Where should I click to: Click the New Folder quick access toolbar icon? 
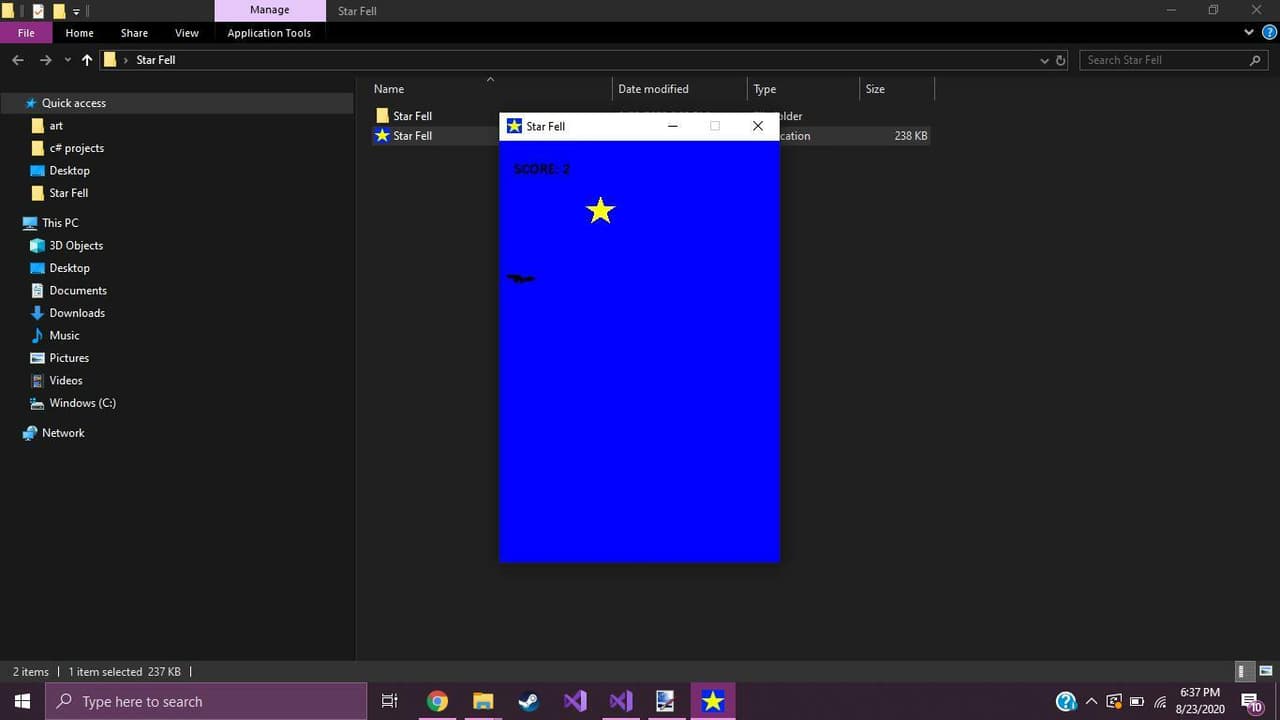pyautogui.click(x=59, y=11)
